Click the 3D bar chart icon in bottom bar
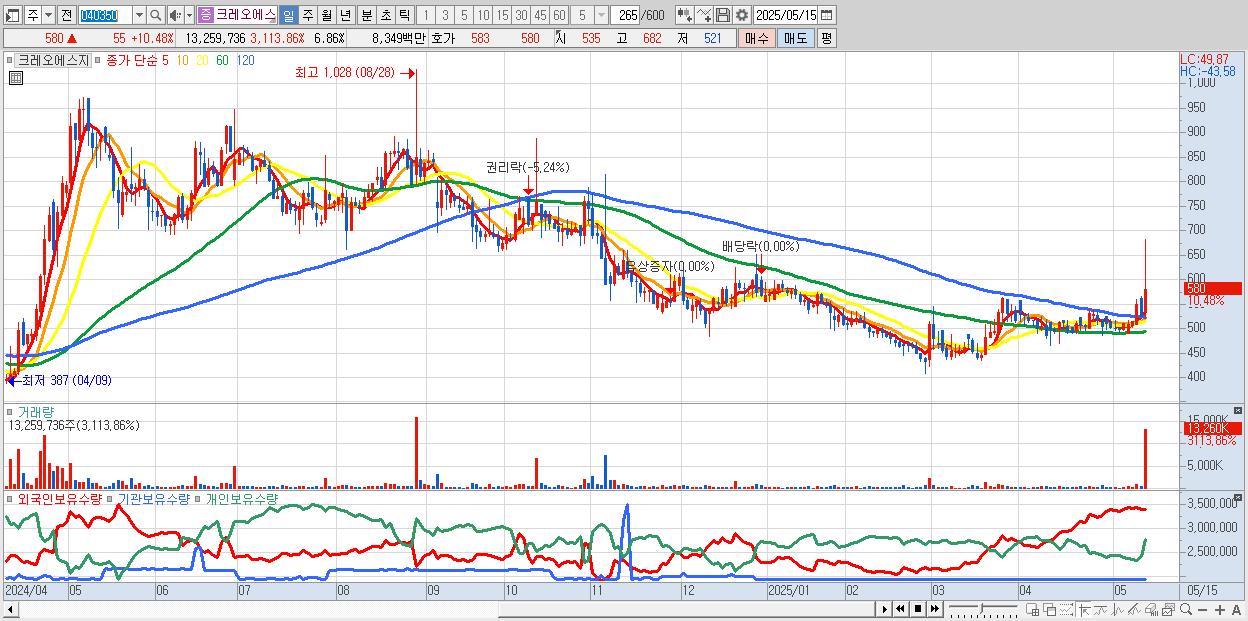The image size is (1248, 621). point(1151,610)
